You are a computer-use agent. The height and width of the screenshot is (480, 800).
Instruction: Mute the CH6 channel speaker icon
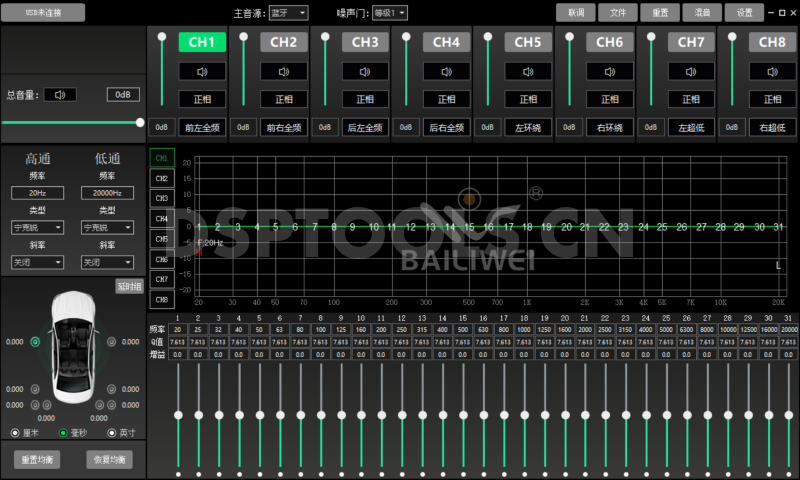[x=609, y=71]
